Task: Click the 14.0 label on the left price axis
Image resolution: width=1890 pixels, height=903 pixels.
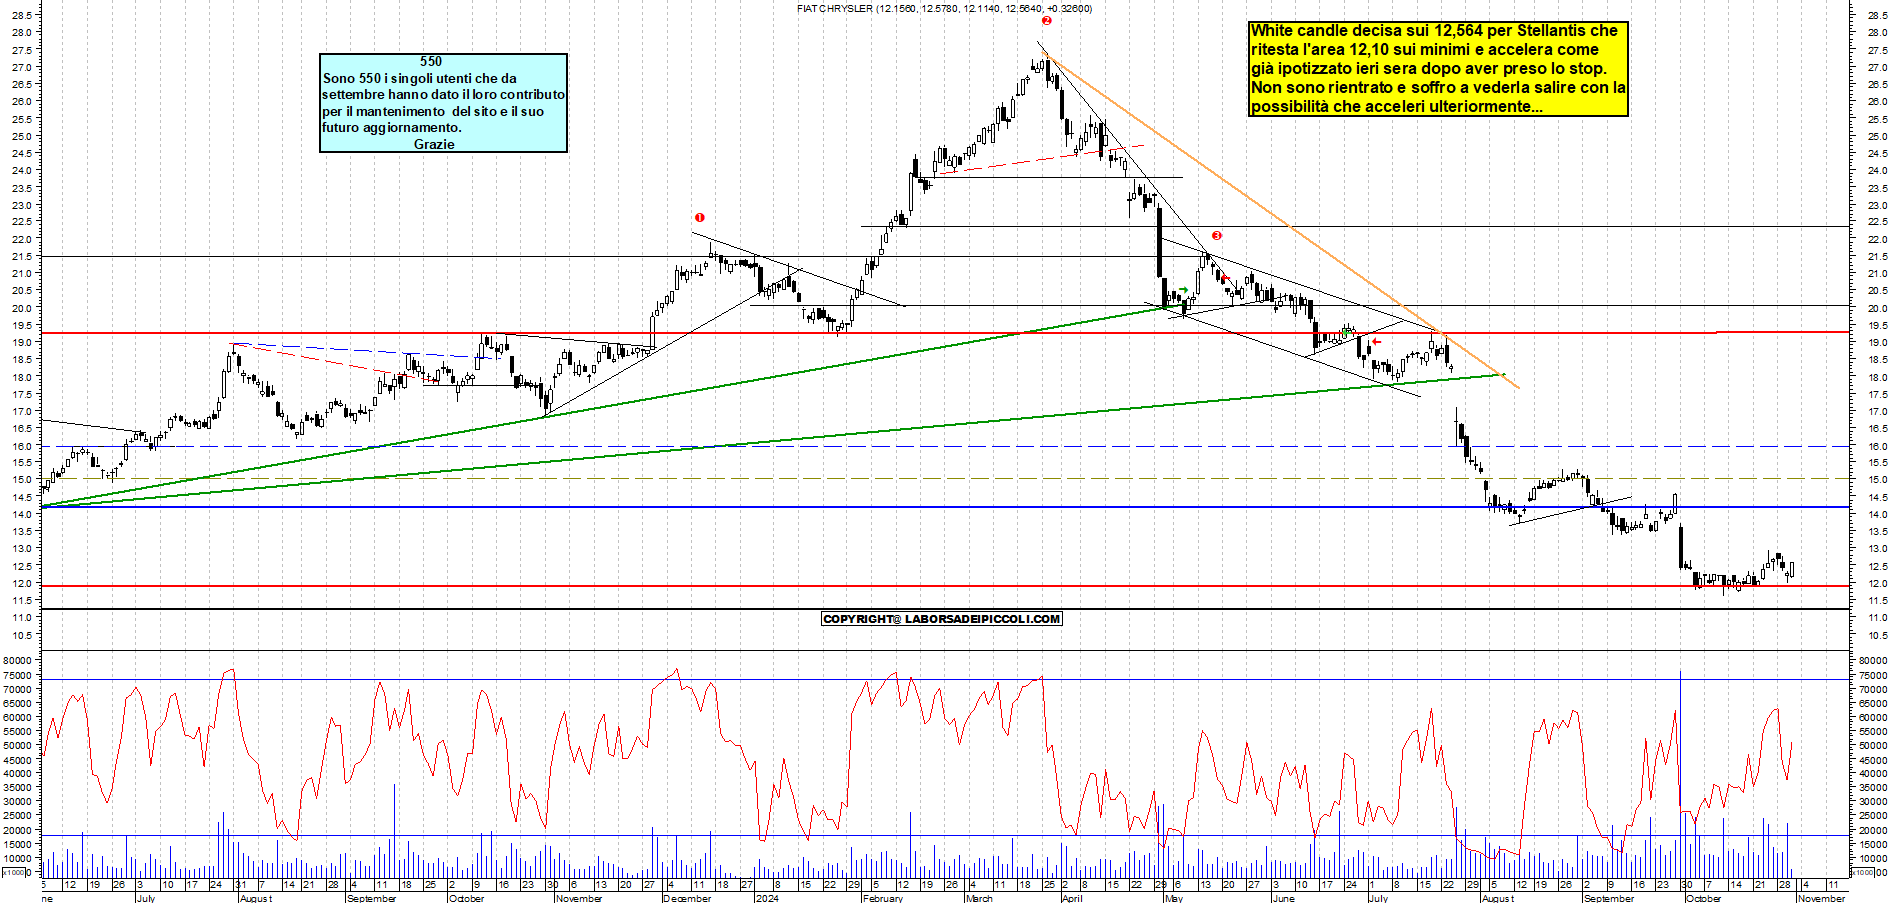Action: tap(23, 514)
